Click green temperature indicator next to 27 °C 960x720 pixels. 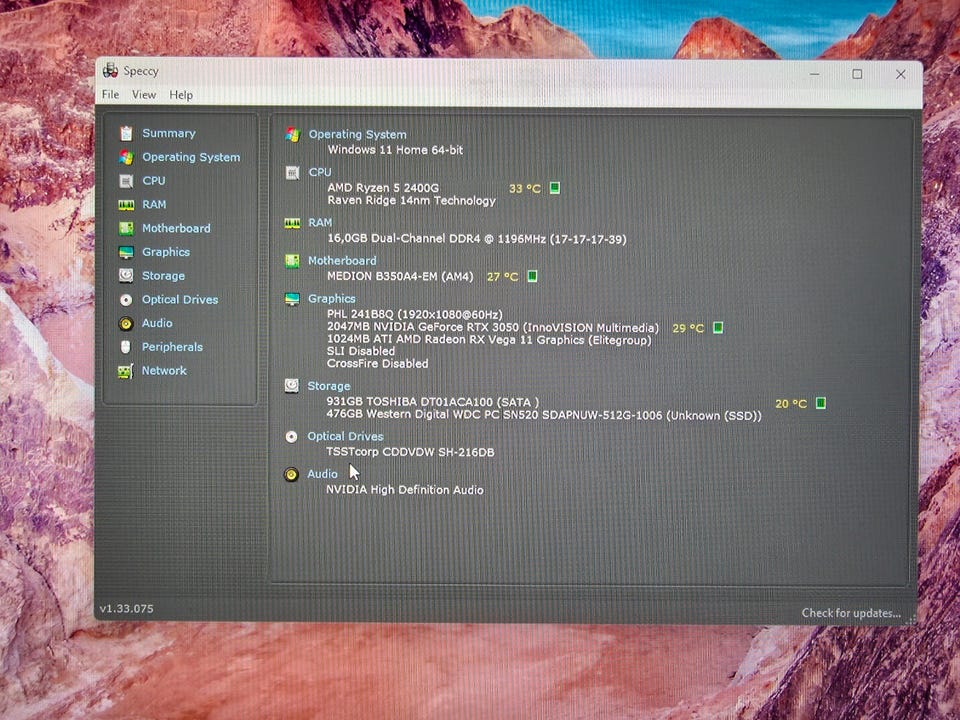(533, 276)
